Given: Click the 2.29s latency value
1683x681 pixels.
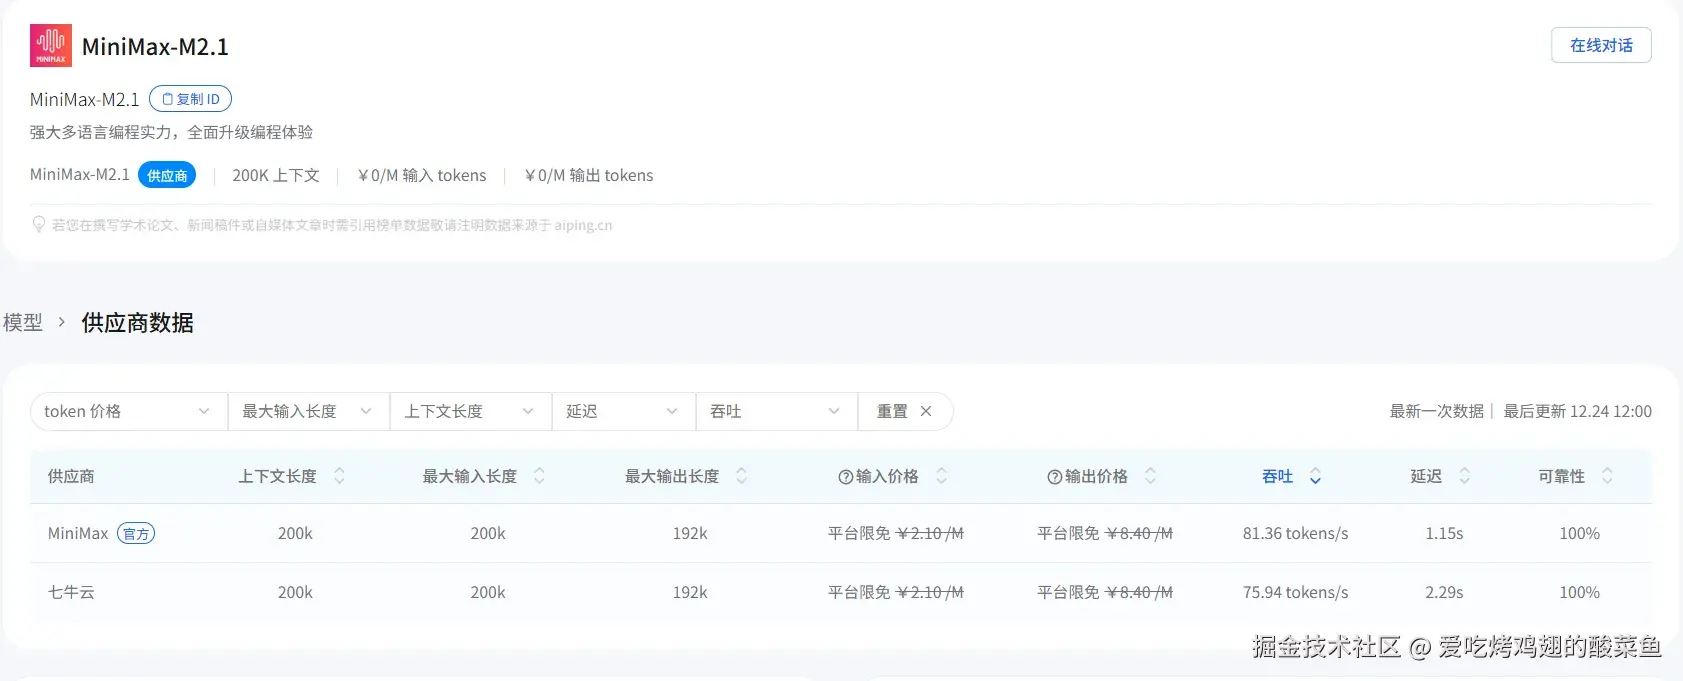Looking at the screenshot, I should [x=1444, y=592].
